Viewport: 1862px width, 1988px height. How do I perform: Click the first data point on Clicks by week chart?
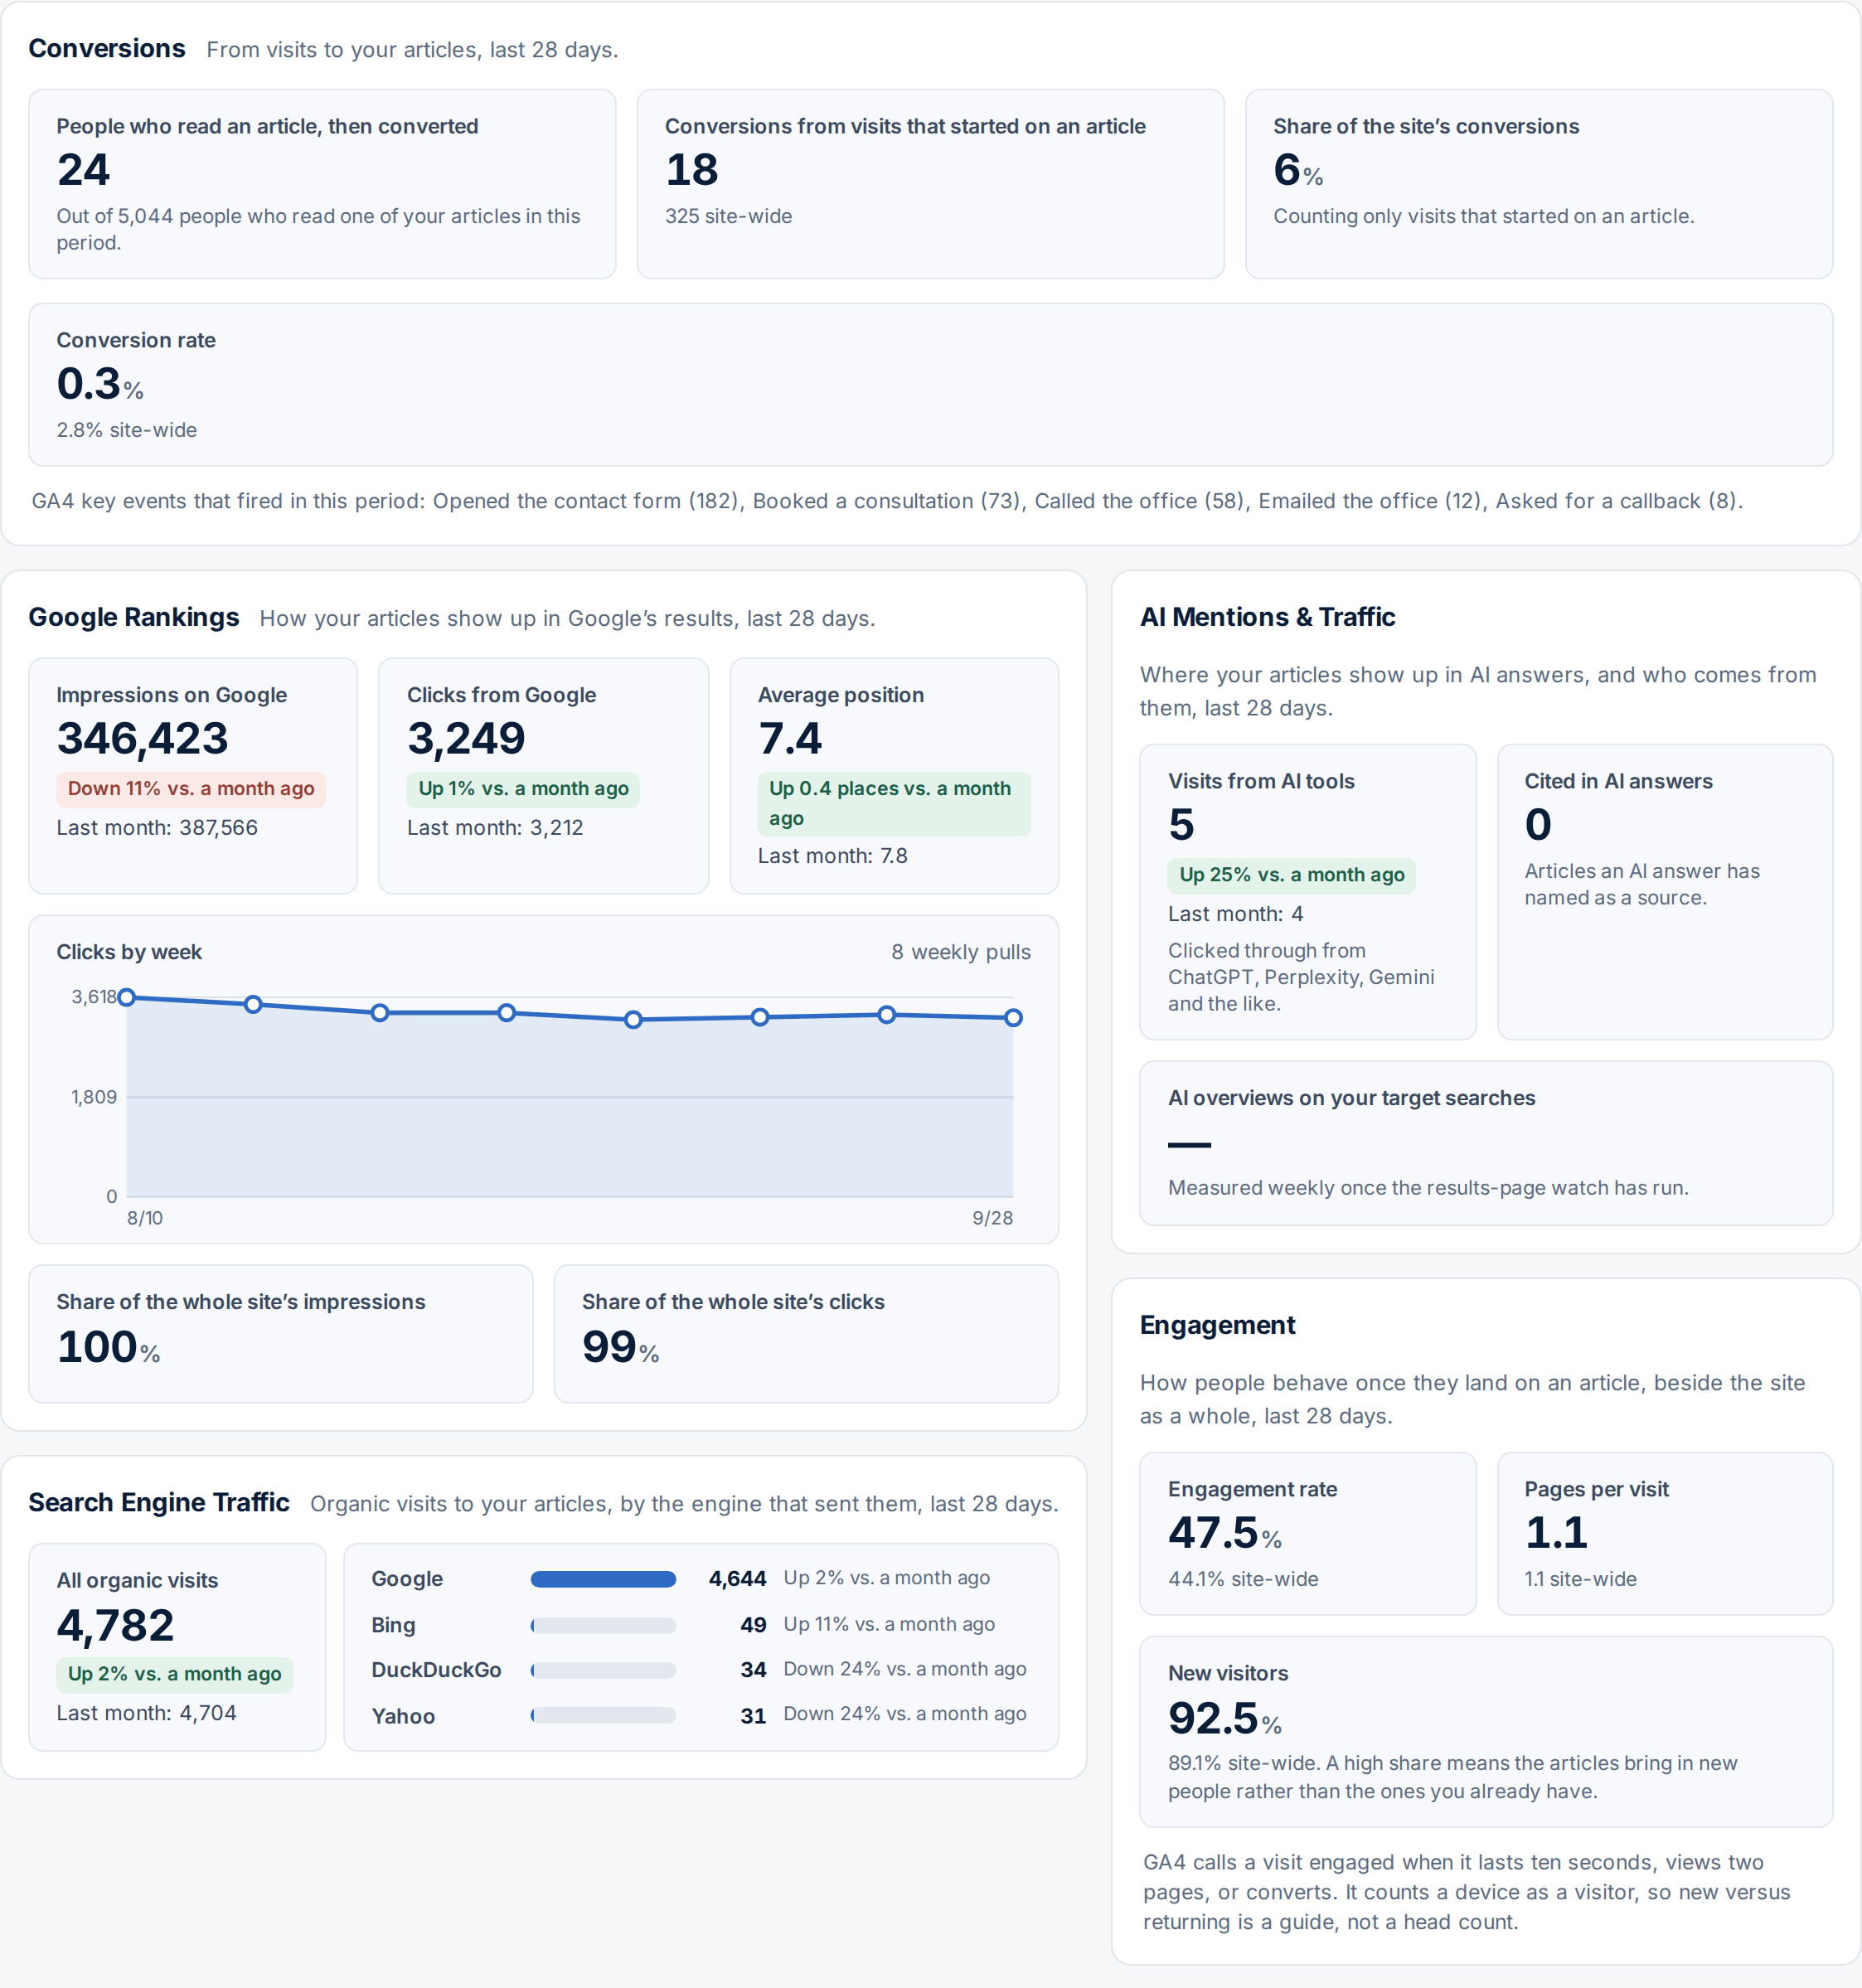(127, 997)
